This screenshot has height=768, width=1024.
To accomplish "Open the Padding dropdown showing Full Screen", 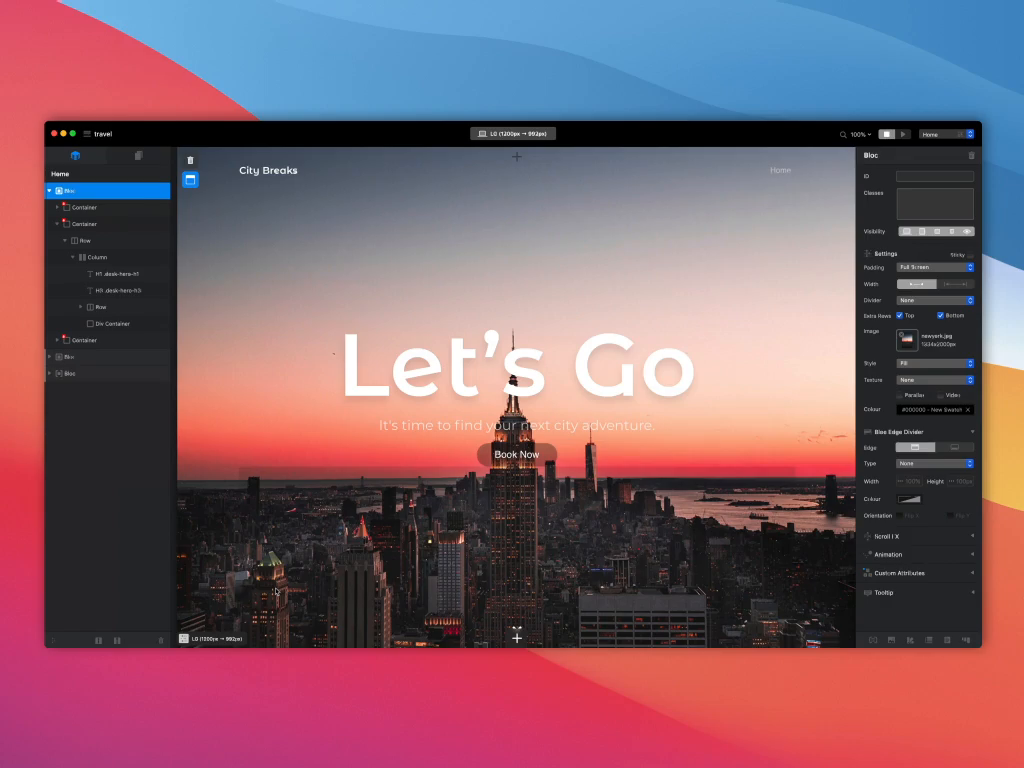I will pyautogui.click(x=935, y=267).
